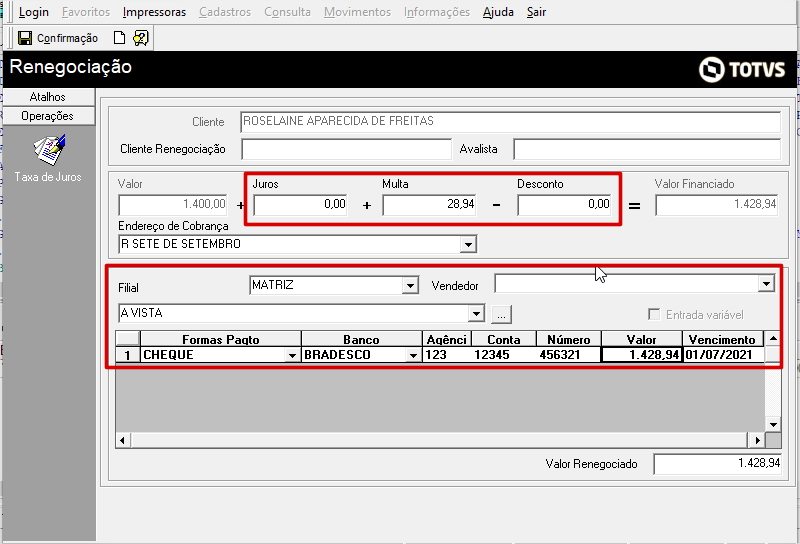This screenshot has width=800, height=544.
Task: Click the Confirmação save icon
Action: coord(24,38)
